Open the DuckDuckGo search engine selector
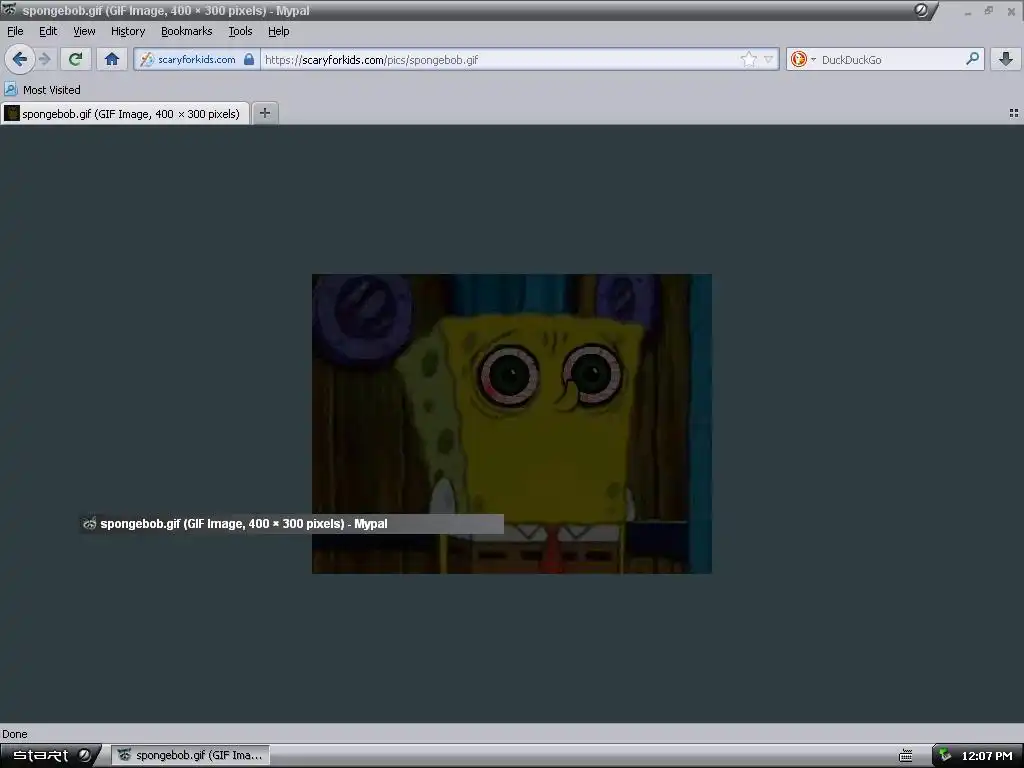Screen dimensions: 1024x768 pyautogui.click(x=803, y=59)
